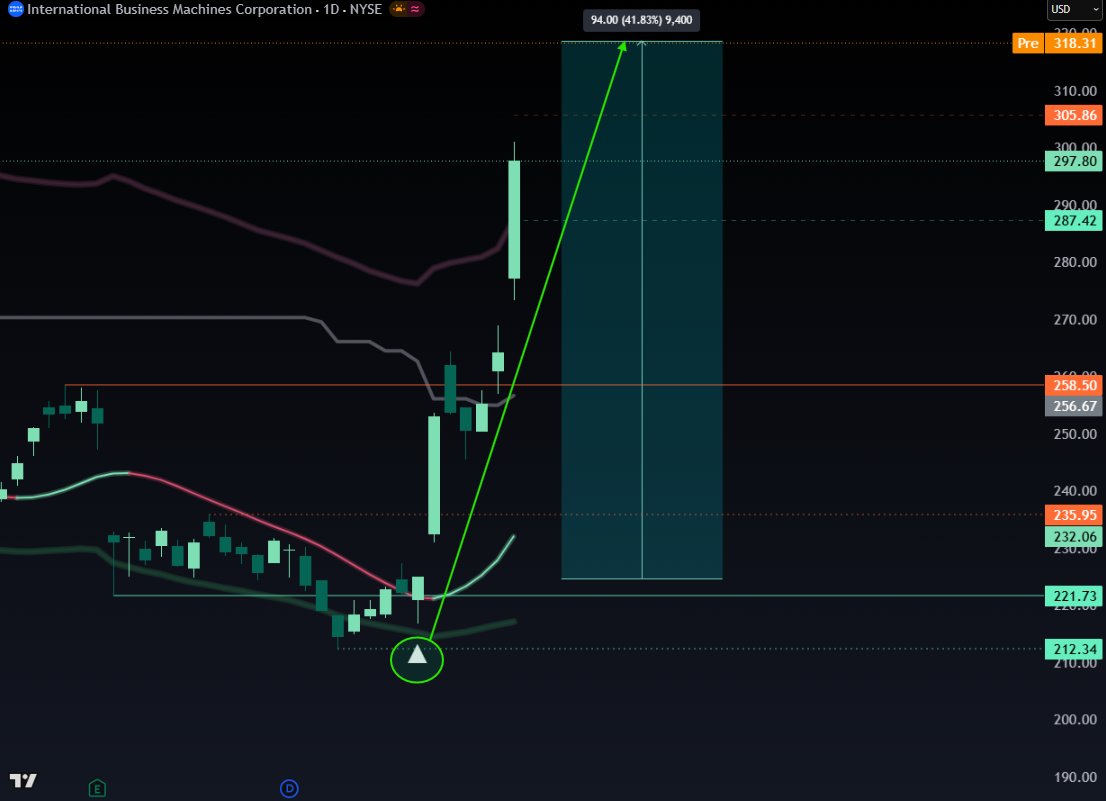The image size is (1106, 801).
Task: Click the 212.34 low price label
Action: point(1074,649)
